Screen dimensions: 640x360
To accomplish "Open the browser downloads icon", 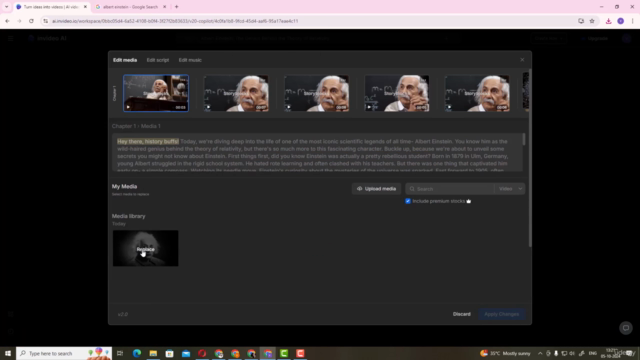I will (608, 21).
